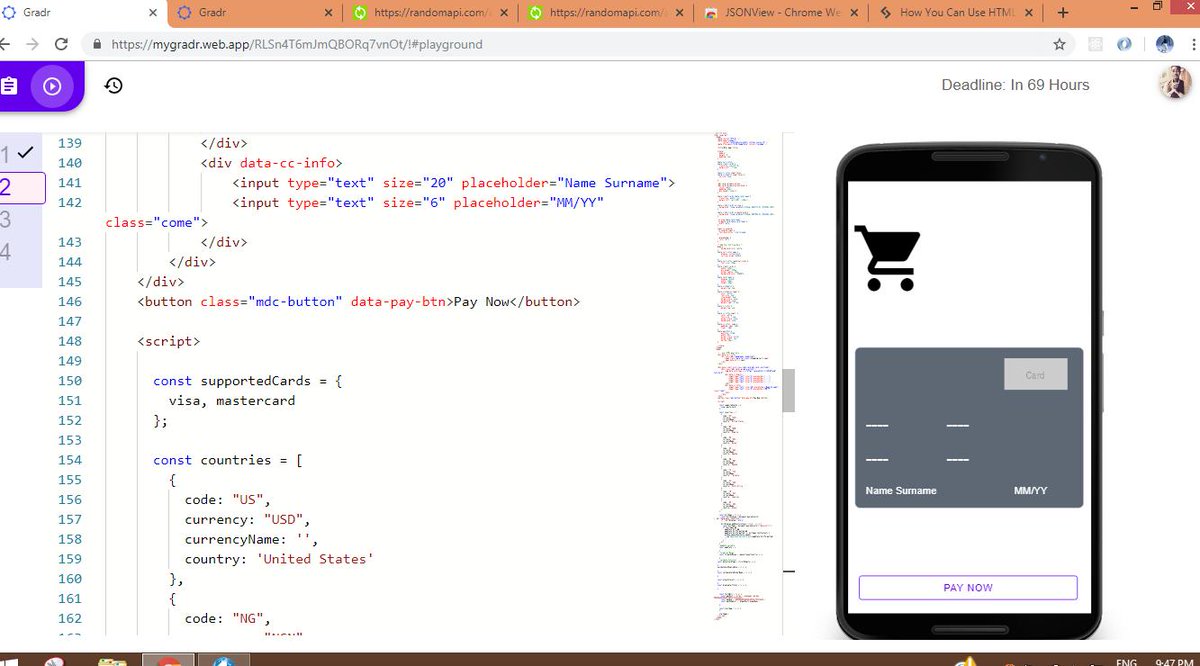
Task: Open the instructions clipboard icon in Gradr
Action: pyautogui.click(x=9, y=86)
